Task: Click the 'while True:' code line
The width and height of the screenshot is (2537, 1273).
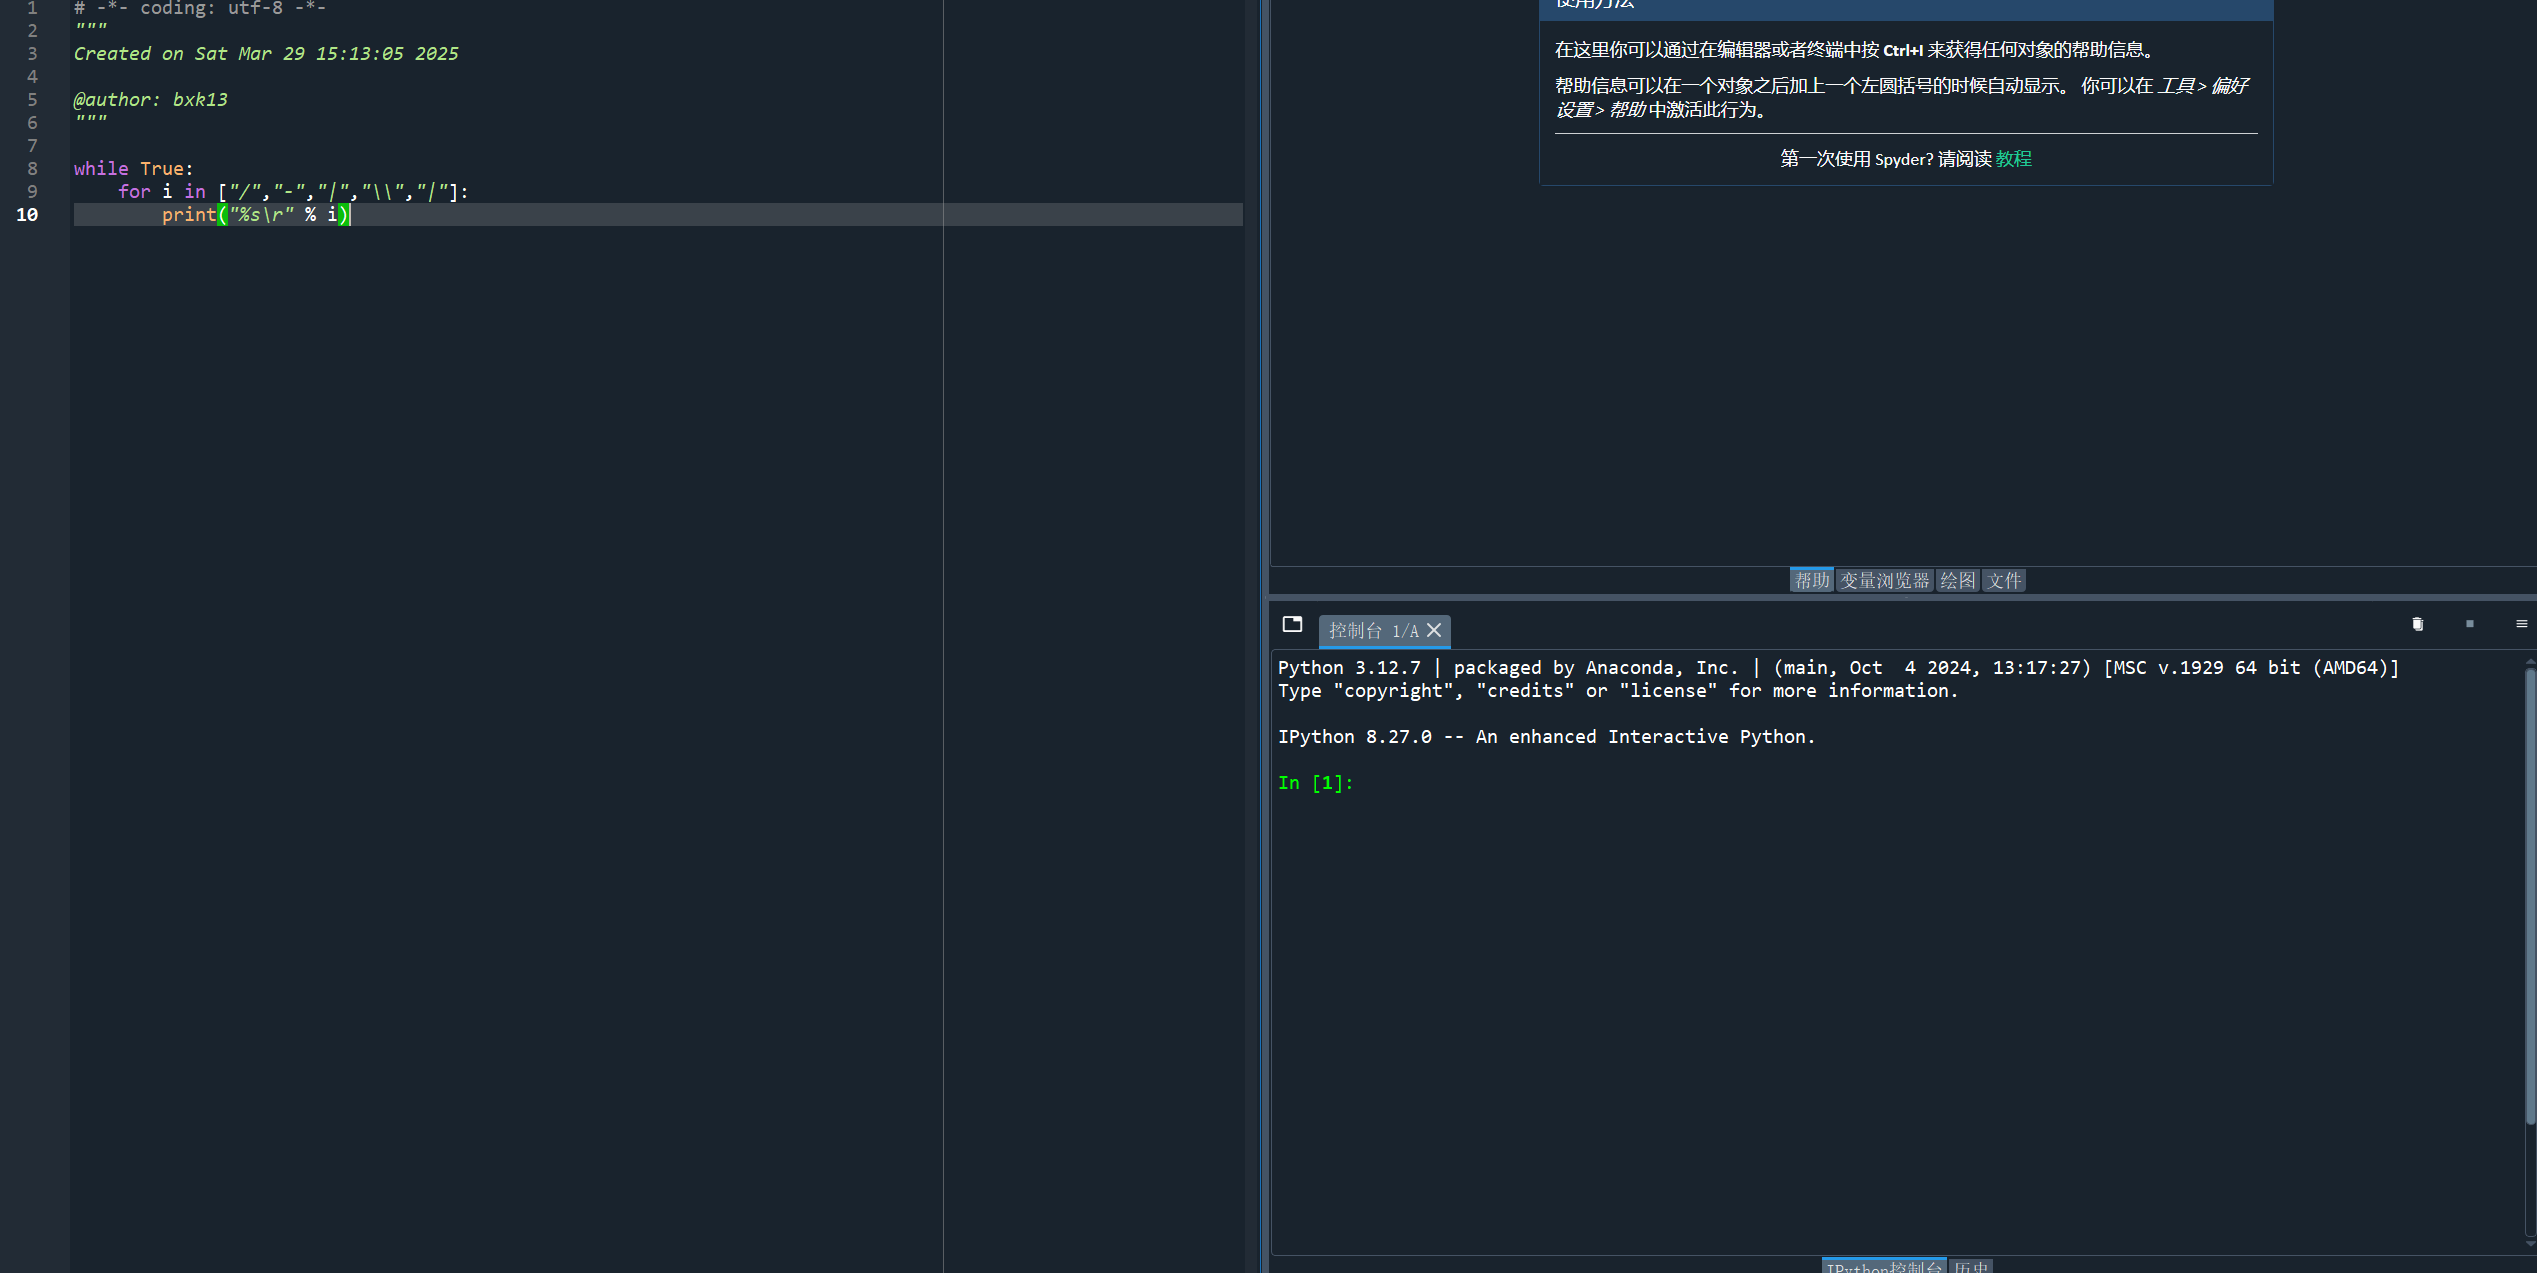Action: 133,169
